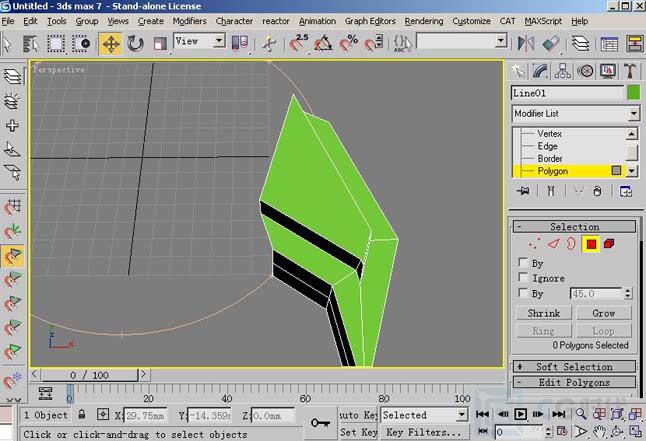This screenshot has width=646, height=441.
Task: Select the Select and Move tool
Action: point(110,44)
